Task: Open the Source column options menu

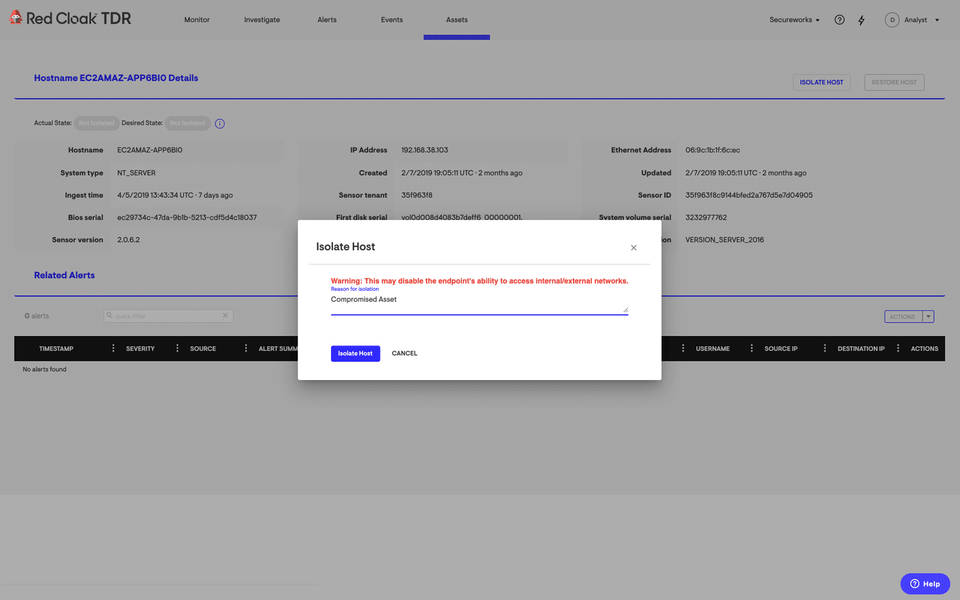Action: click(240, 349)
